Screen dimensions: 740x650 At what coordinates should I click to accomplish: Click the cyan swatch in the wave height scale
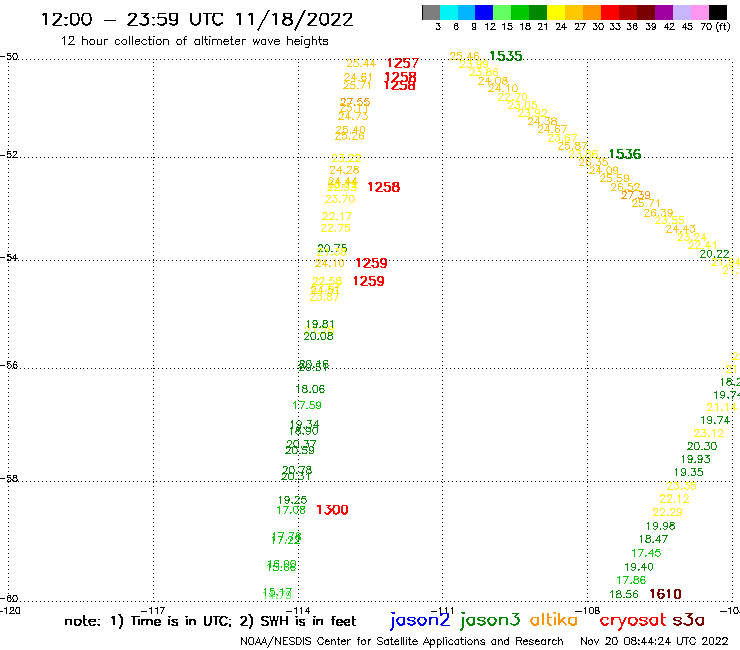[449, 12]
